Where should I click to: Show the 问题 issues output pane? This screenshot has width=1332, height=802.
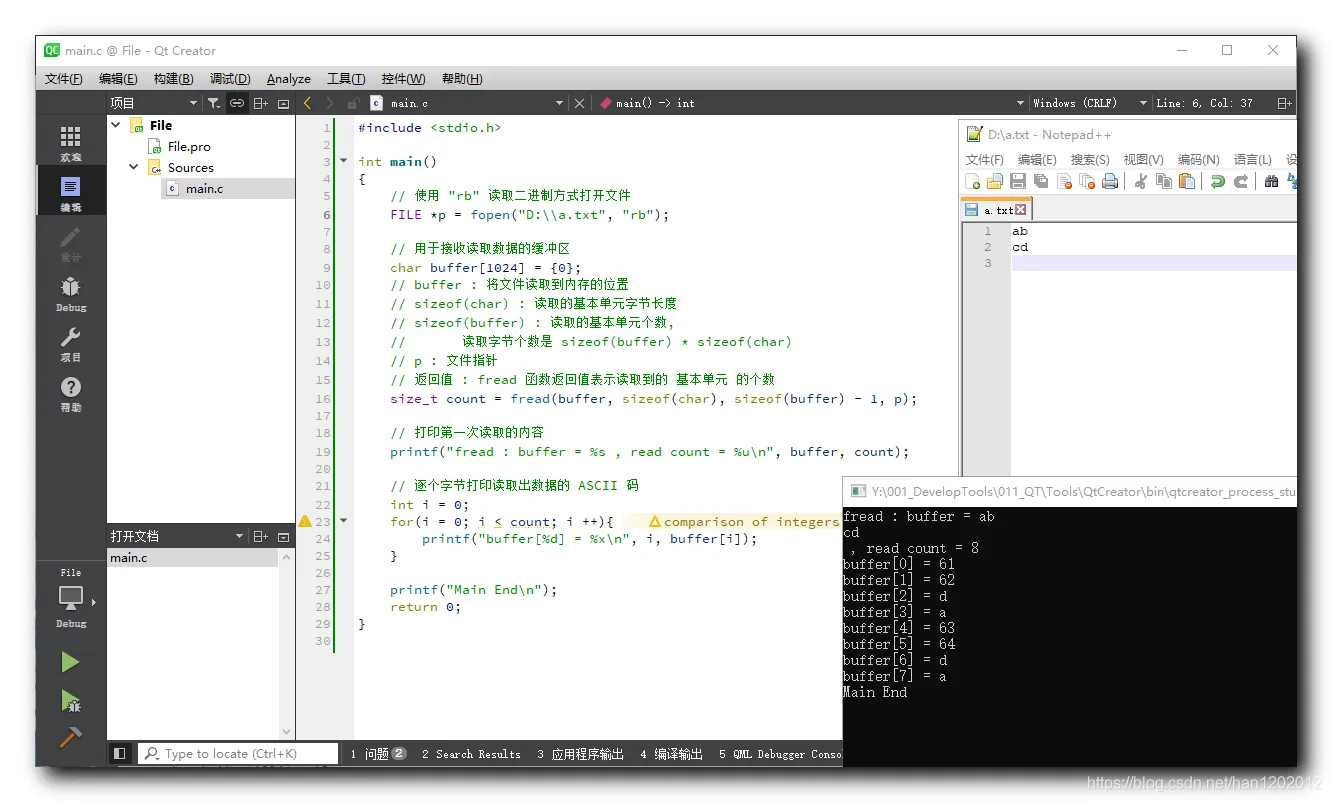coord(378,754)
